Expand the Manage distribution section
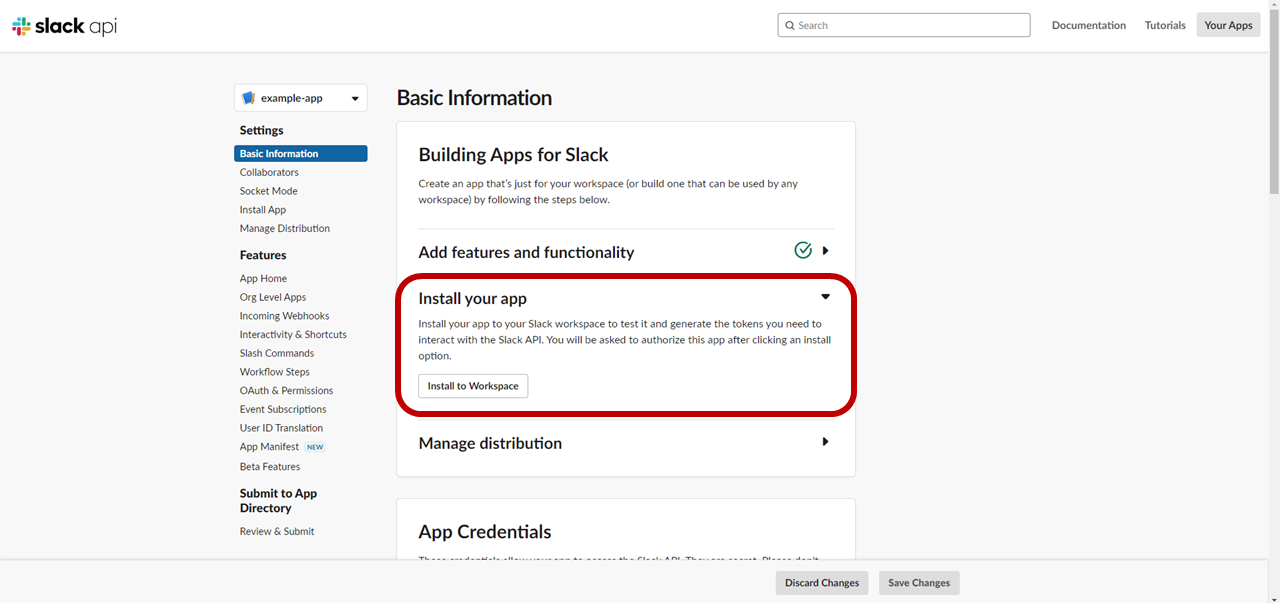This screenshot has height=603, width=1280. [x=825, y=441]
